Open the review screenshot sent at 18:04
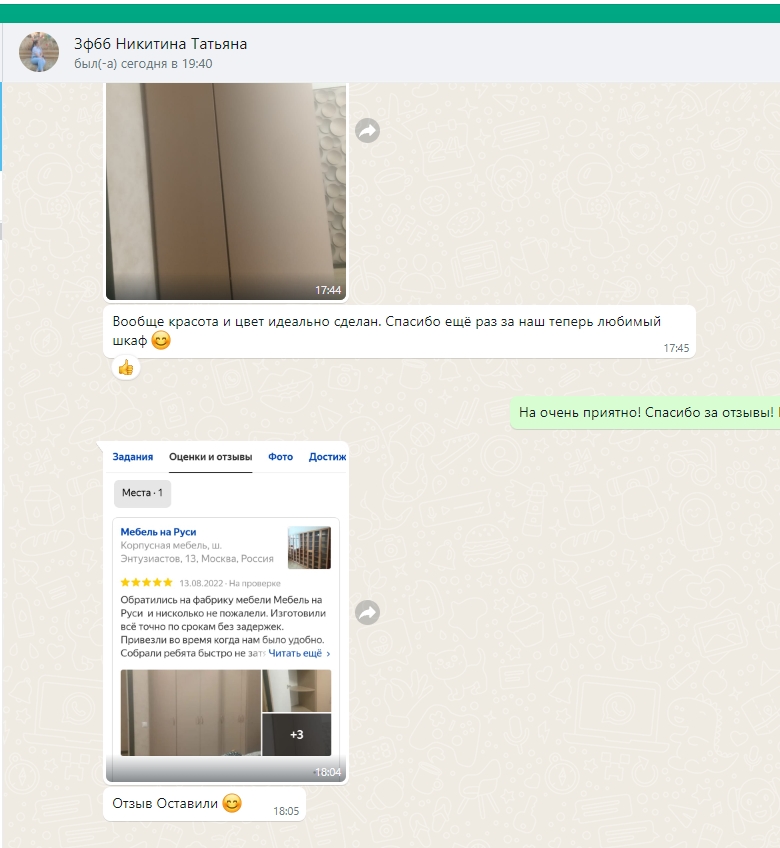The image size is (780, 848). [x=226, y=612]
